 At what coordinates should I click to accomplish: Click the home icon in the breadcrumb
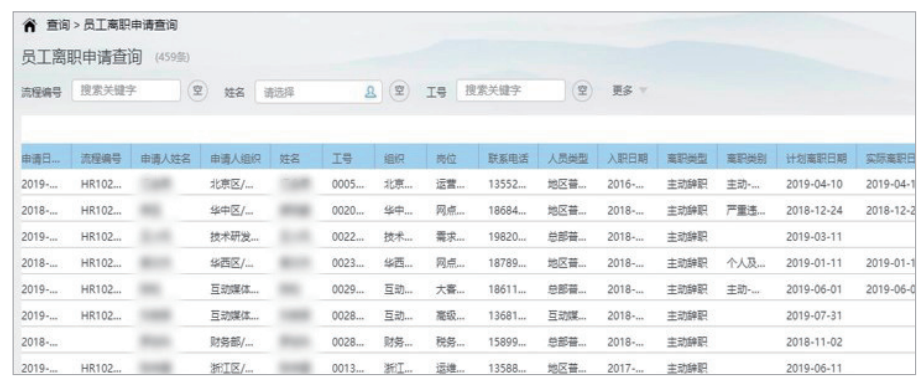pyautogui.click(x=29, y=25)
